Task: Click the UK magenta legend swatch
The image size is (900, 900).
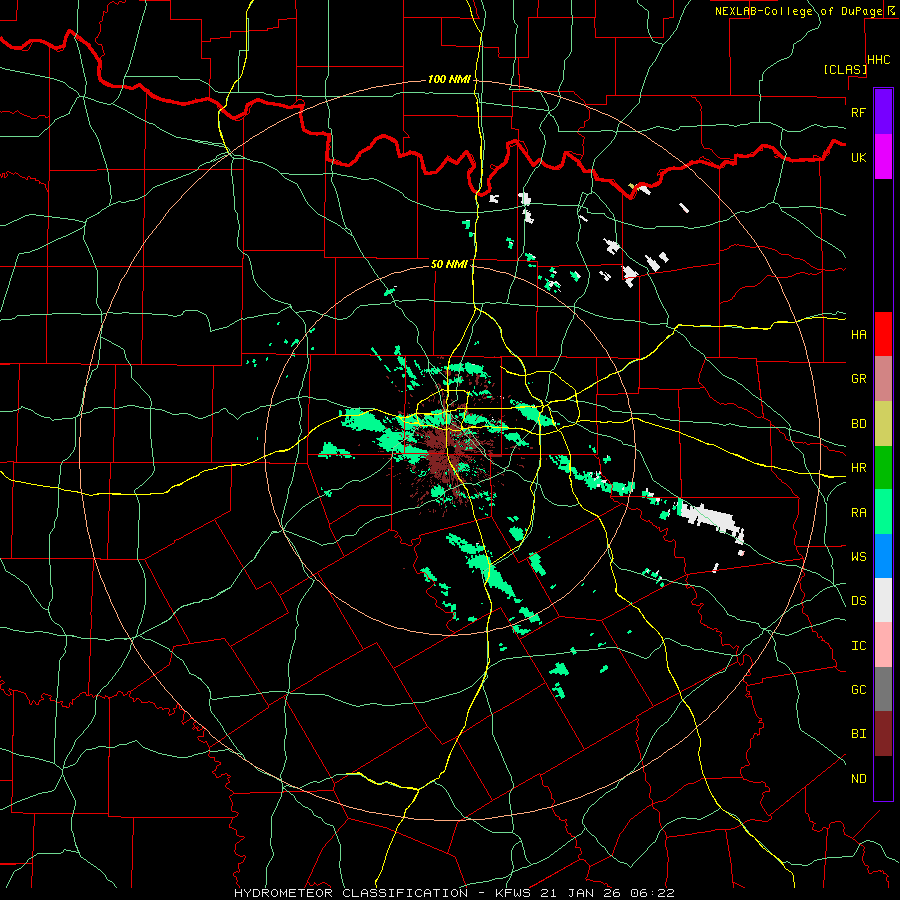Action: point(883,156)
